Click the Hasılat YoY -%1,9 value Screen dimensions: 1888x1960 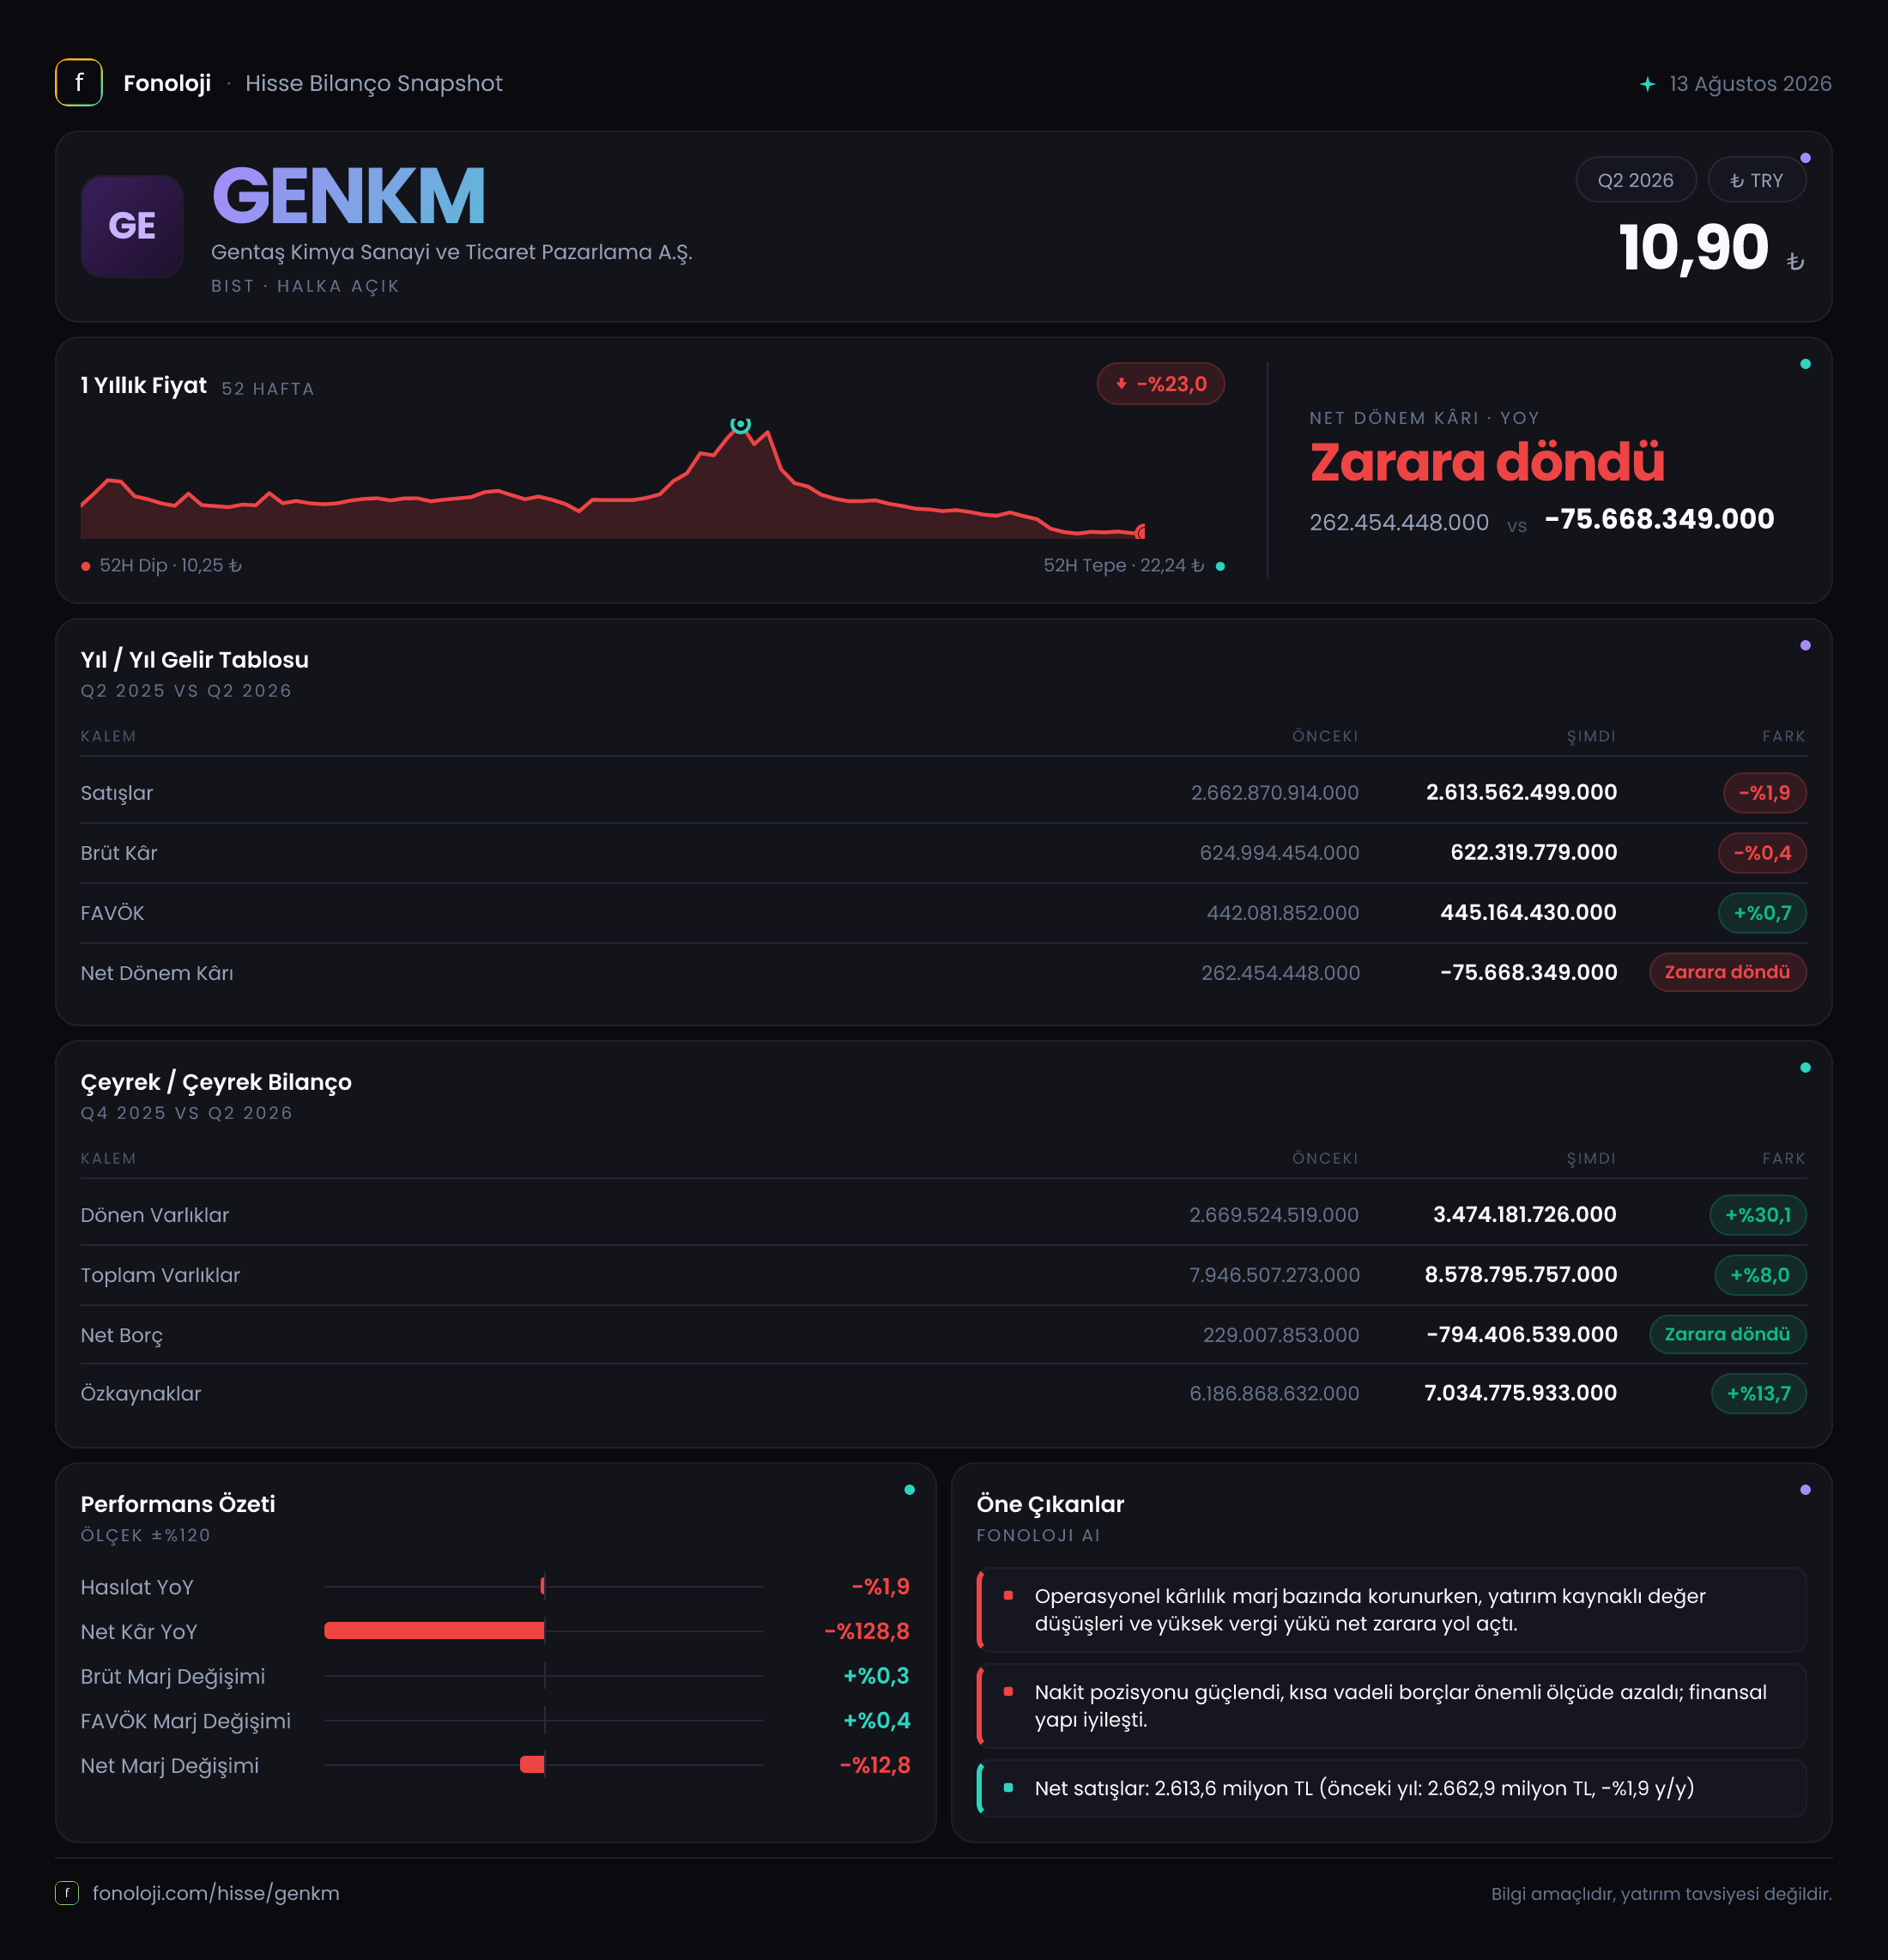pos(880,1587)
